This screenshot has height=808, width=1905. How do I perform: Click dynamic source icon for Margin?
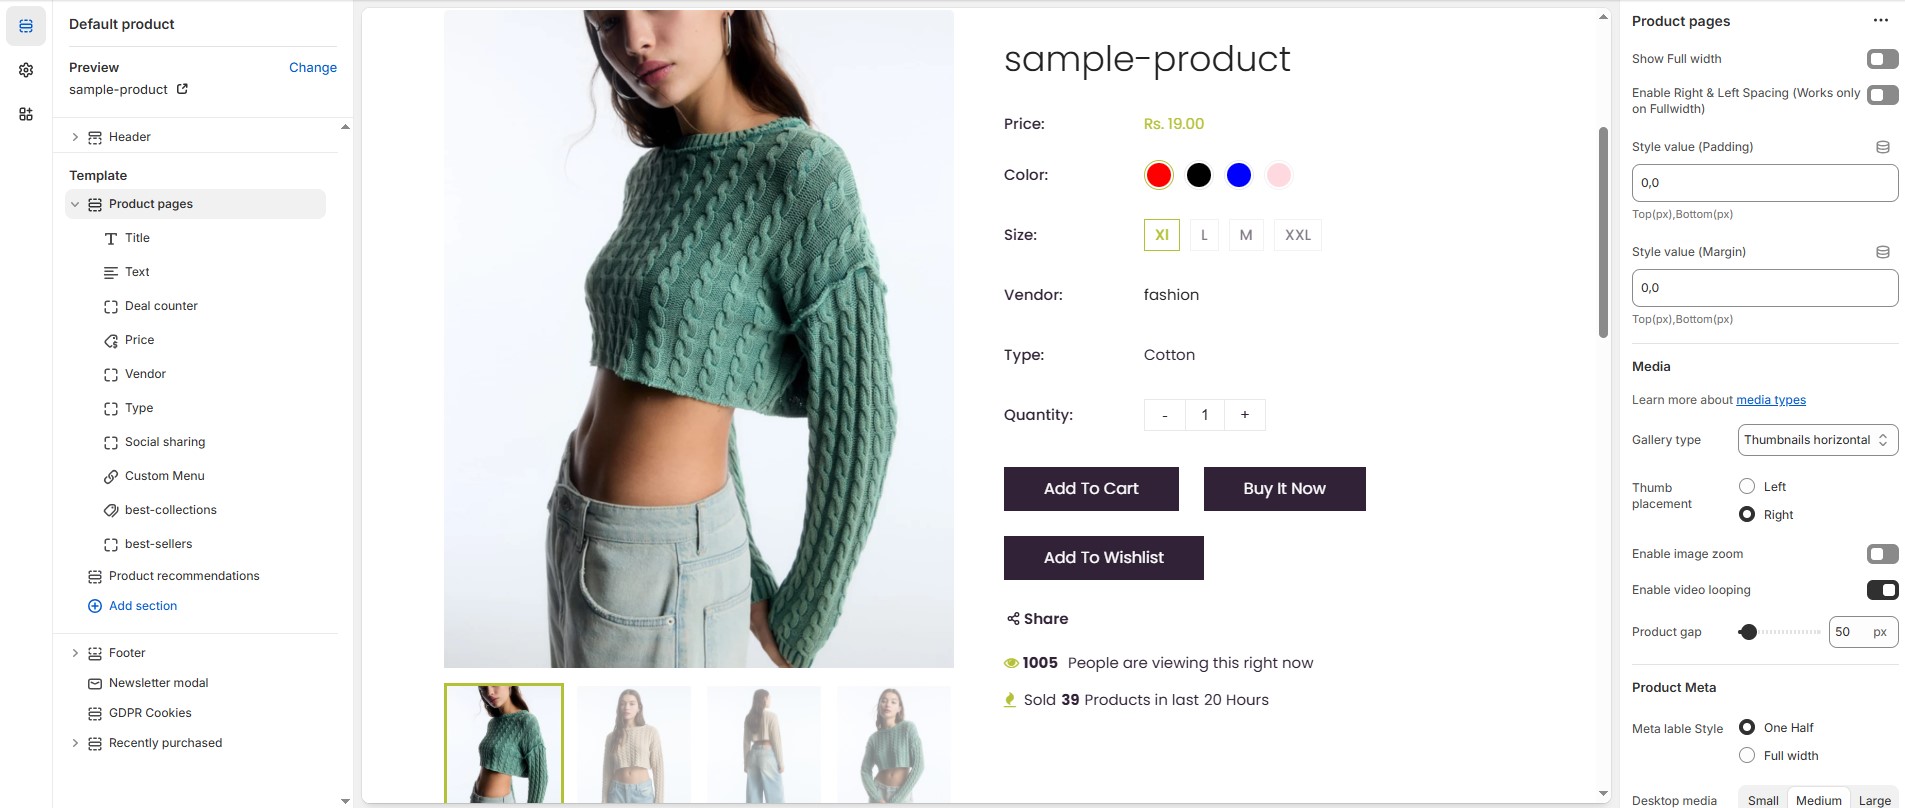(1882, 252)
